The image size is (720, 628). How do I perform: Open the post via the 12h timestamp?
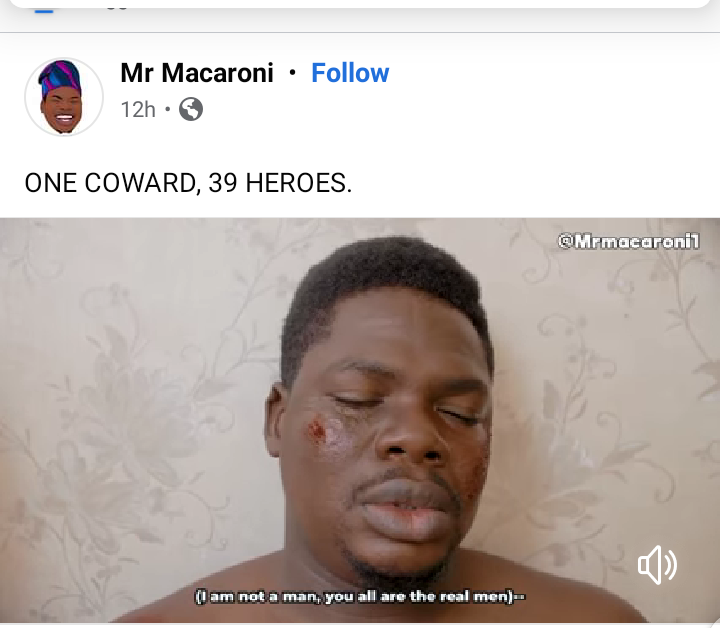[x=138, y=110]
